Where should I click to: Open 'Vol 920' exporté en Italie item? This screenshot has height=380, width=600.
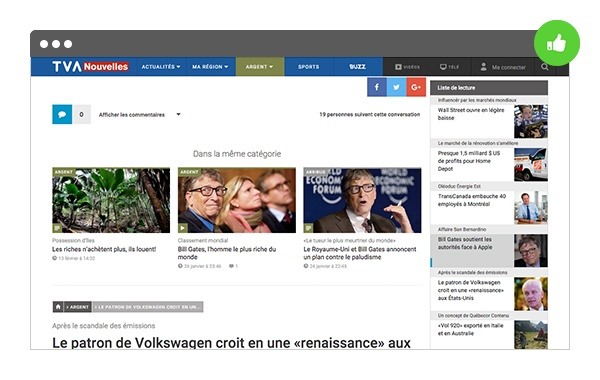pos(471,329)
